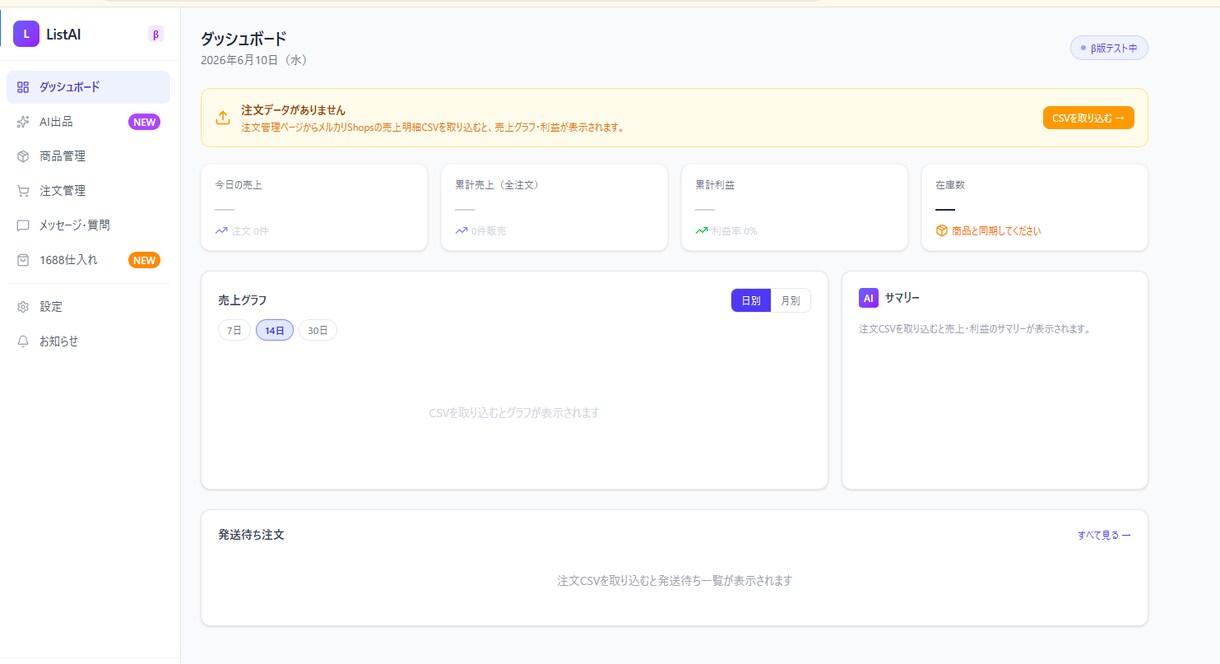
Task: Select the 7日 range chip
Action: pos(234,330)
